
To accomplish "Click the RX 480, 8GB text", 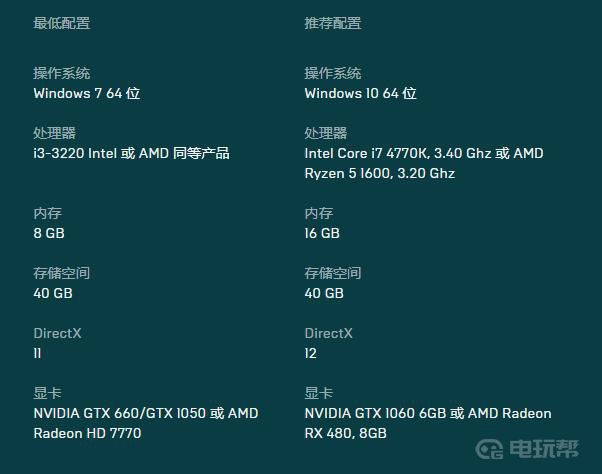I will click(x=346, y=433).
